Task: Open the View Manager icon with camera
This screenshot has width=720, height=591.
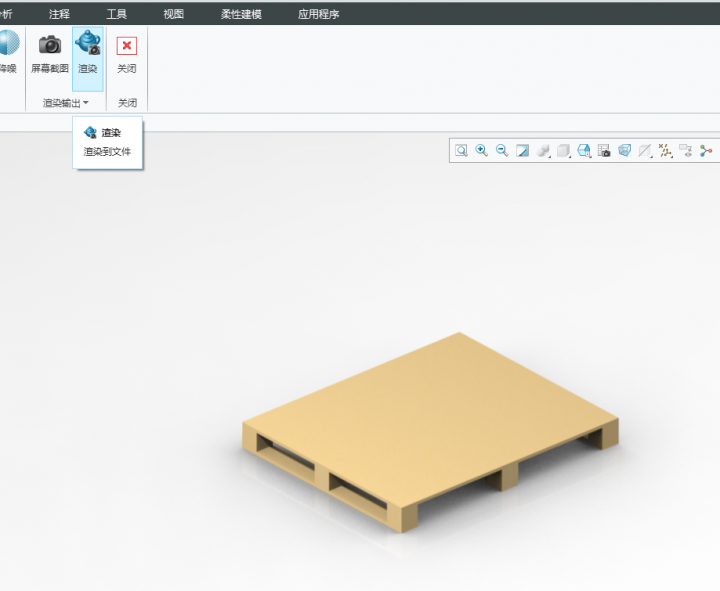Action: point(604,151)
